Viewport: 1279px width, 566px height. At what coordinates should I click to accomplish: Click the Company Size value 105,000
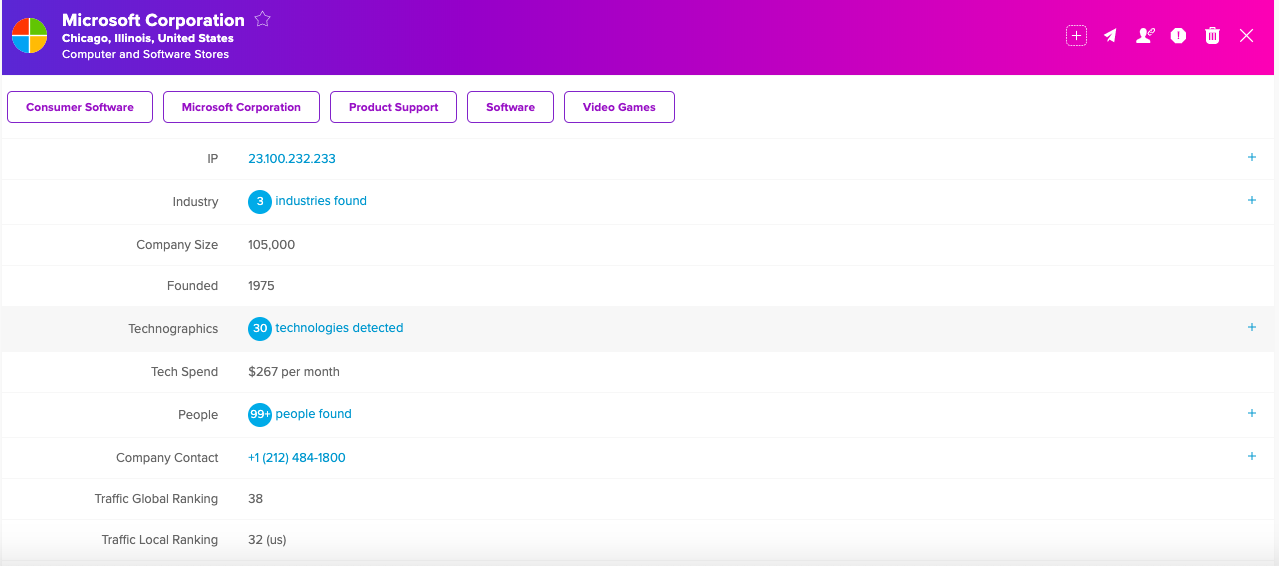click(x=272, y=245)
